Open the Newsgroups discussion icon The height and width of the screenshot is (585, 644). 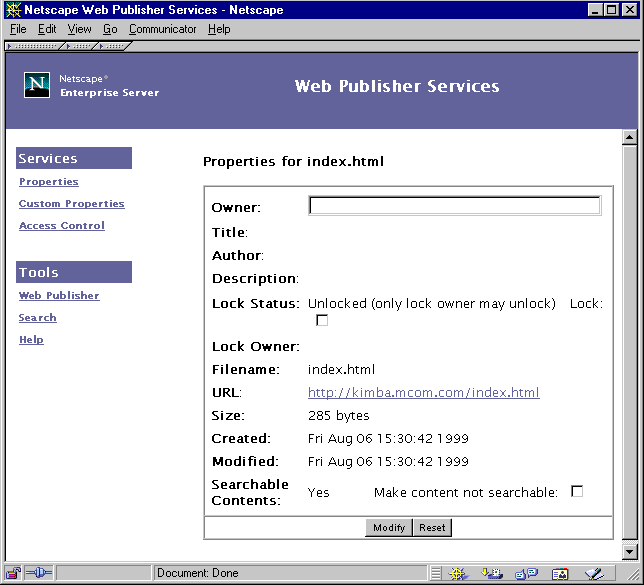tap(526, 573)
